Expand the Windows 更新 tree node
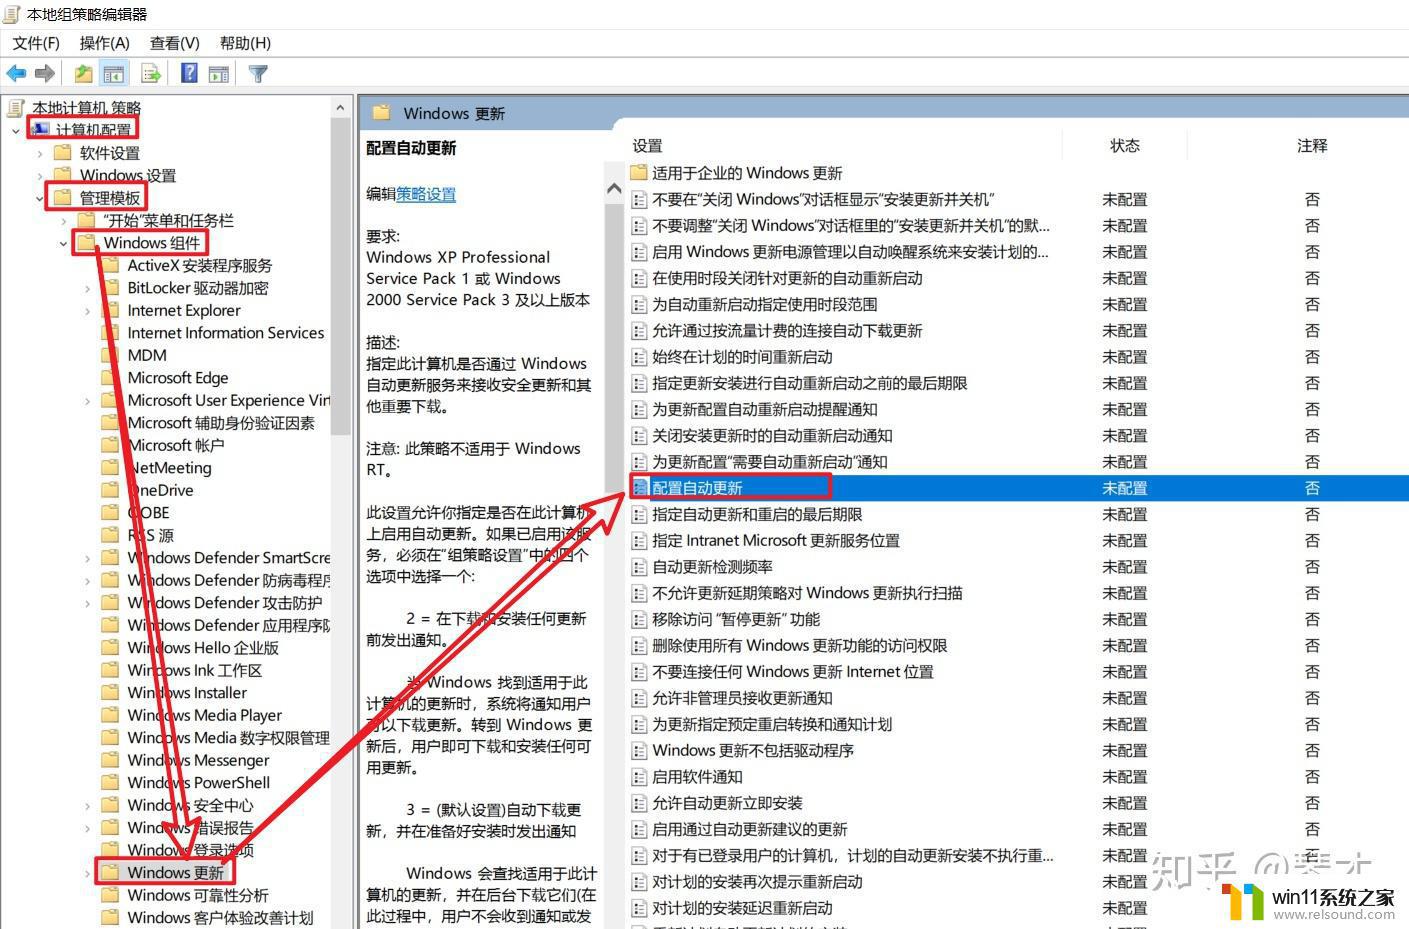 coord(88,873)
